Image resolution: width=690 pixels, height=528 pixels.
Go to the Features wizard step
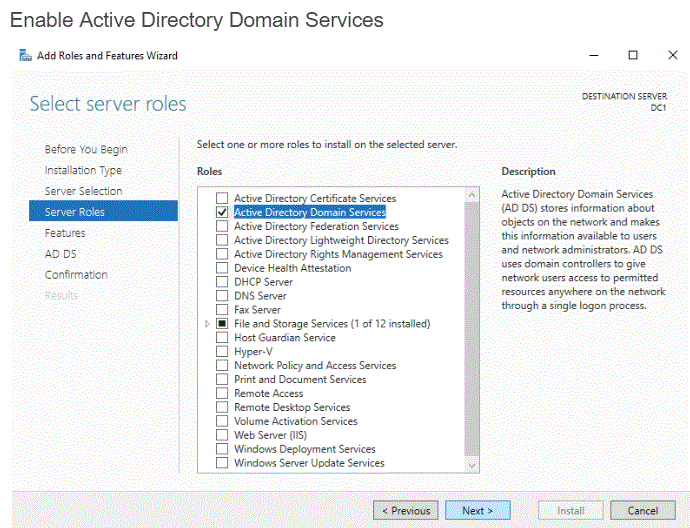click(x=65, y=233)
